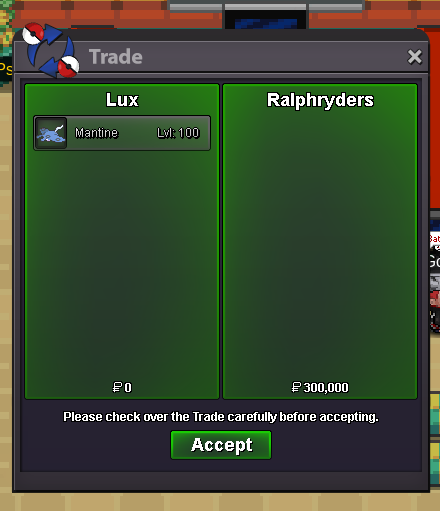This screenshot has width=440, height=511.
Task: Click Lux's 0 money offer amount
Action: pyautogui.click(x=128, y=388)
